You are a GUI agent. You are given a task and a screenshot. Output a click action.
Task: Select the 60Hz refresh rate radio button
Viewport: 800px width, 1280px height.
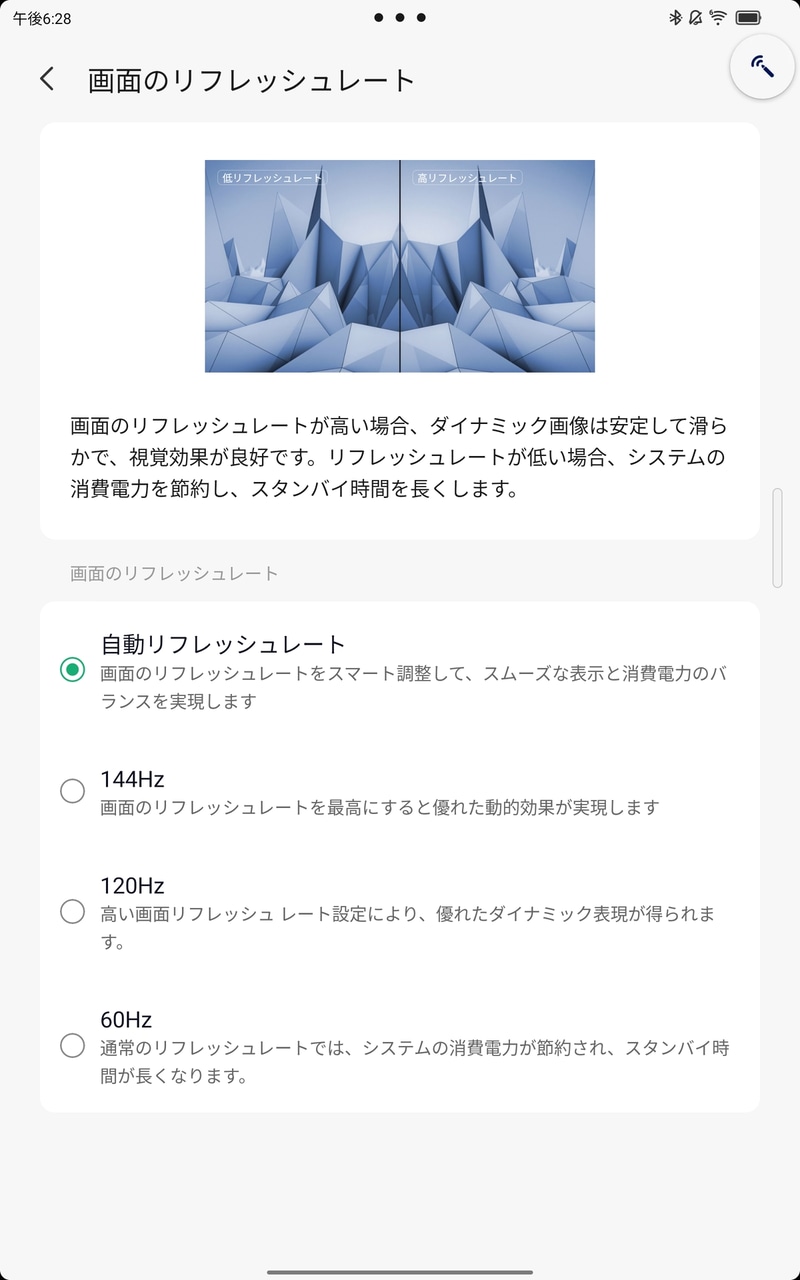tap(71, 1046)
